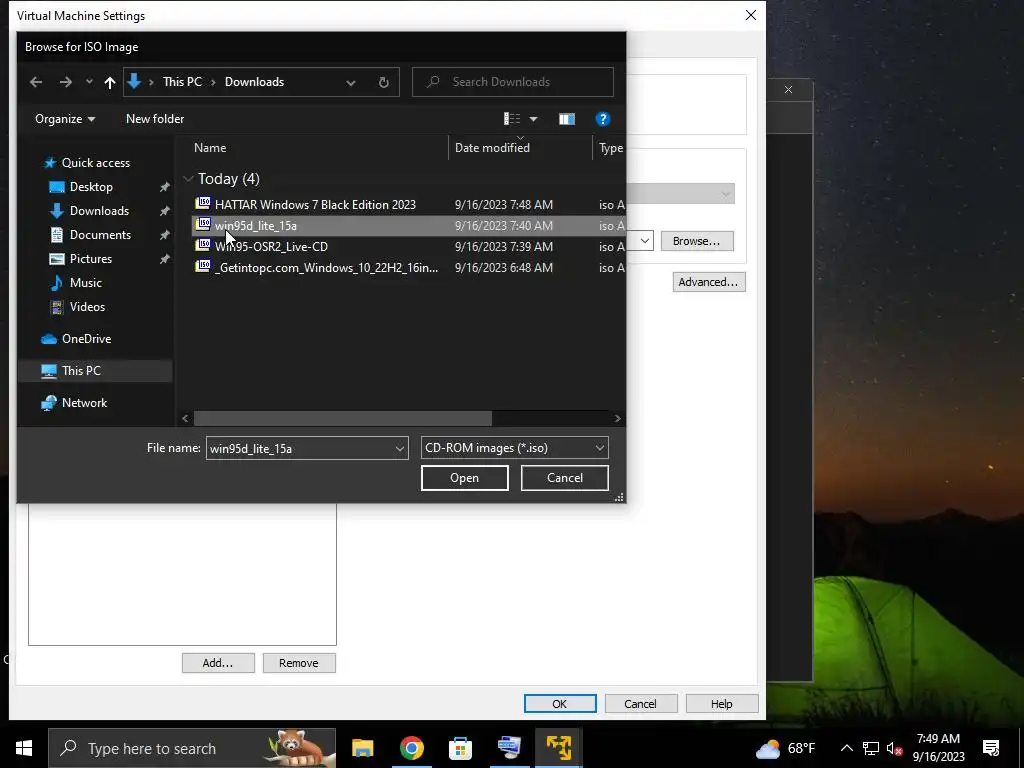Open recent locations chevron beside forward arrow

point(89,82)
